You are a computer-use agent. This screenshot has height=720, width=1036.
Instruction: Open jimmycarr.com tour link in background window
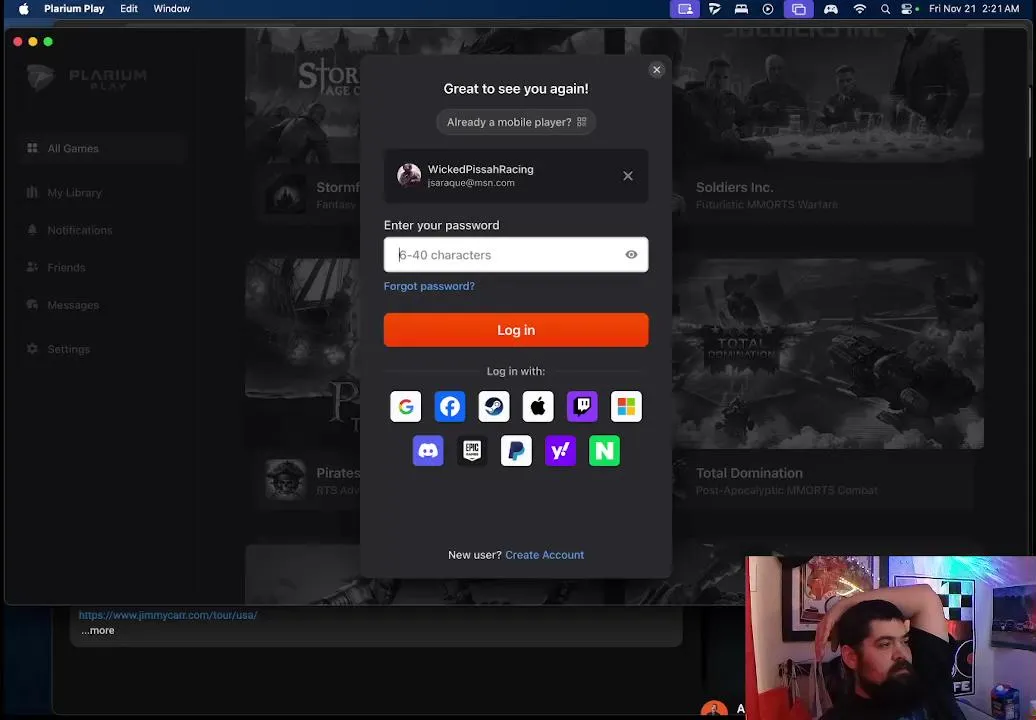[x=168, y=615]
